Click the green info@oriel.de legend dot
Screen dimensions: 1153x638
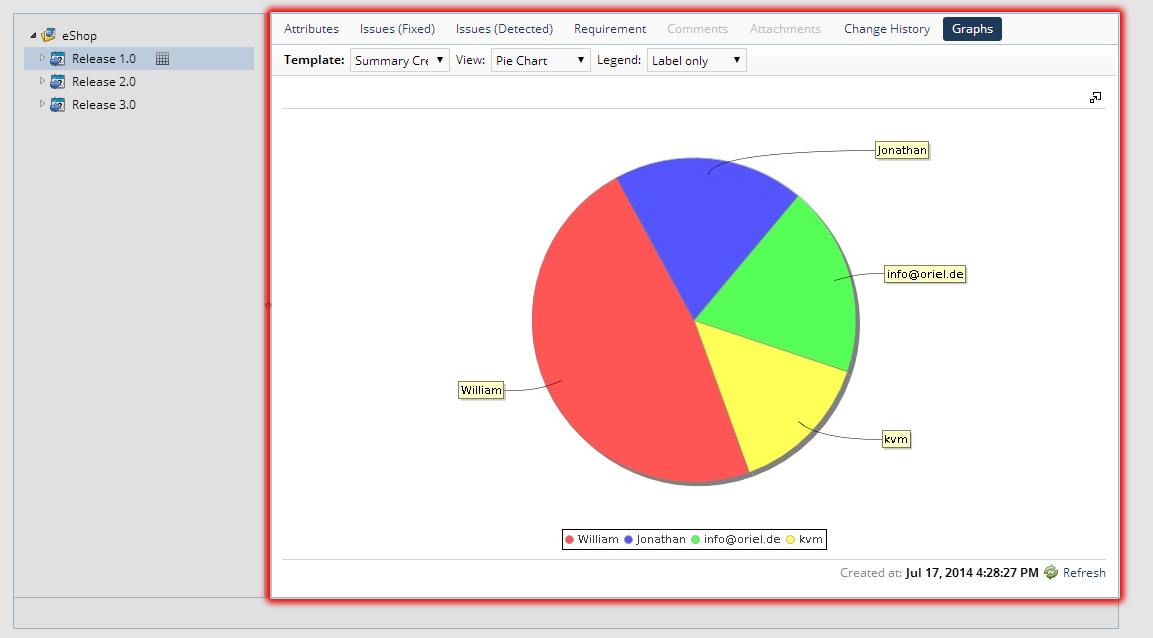click(x=695, y=540)
